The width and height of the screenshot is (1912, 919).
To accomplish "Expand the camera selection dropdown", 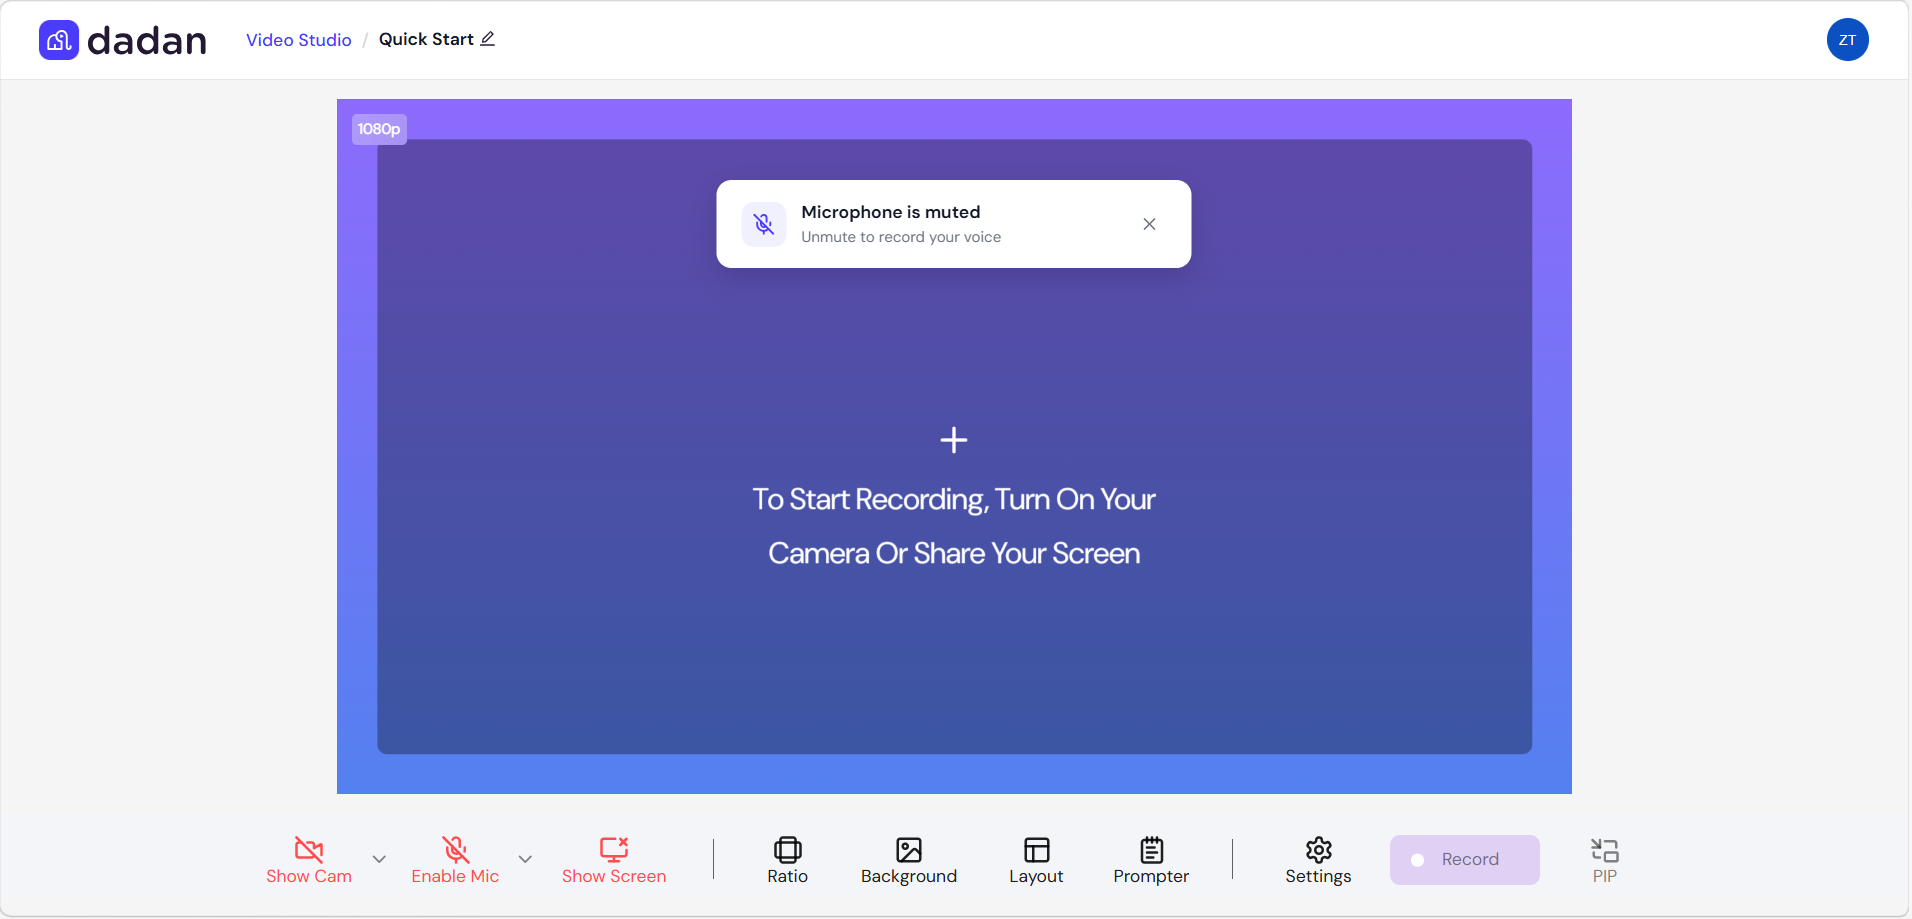I will [x=378, y=860].
